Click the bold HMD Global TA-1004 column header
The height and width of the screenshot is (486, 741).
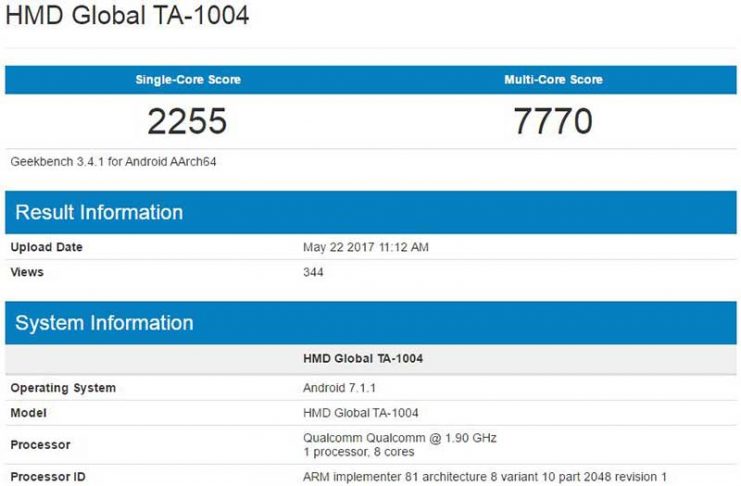(362, 358)
